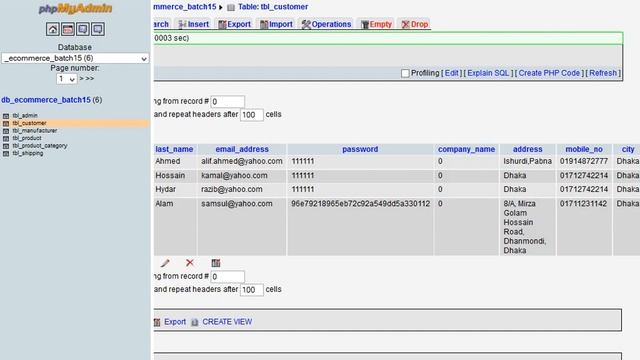
Task: Sort by last_name column header
Action: (x=174, y=149)
